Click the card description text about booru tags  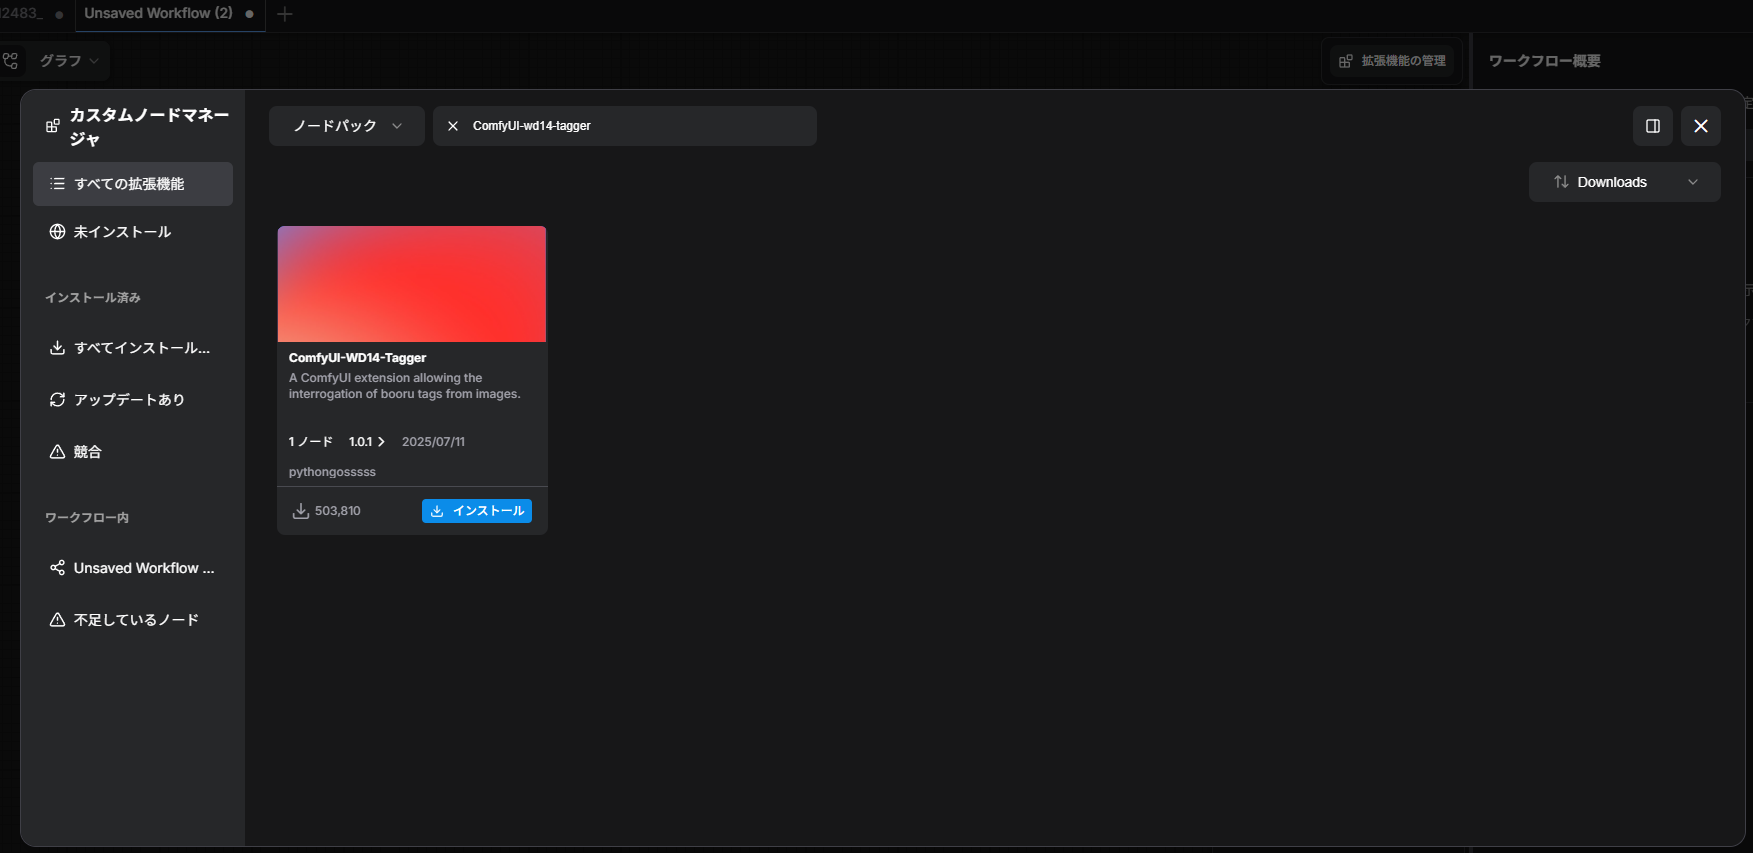coord(405,386)
